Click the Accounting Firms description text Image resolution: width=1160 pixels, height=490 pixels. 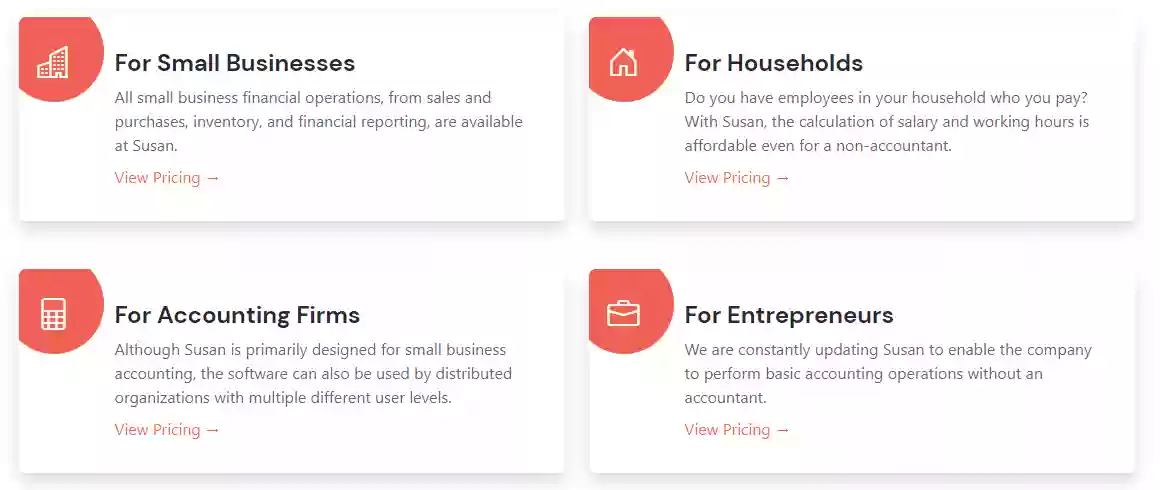point(313,374)
